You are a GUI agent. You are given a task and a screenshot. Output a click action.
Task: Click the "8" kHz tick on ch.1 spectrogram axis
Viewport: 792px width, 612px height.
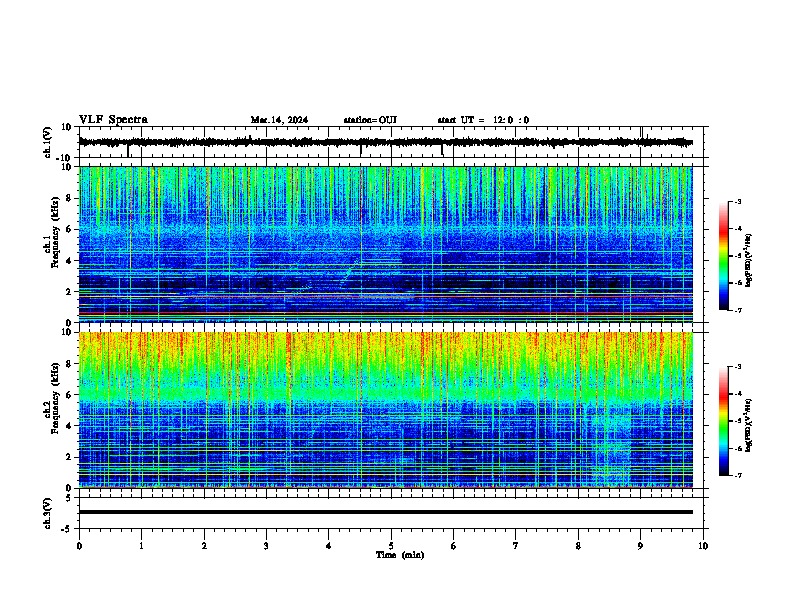point(69,198)
